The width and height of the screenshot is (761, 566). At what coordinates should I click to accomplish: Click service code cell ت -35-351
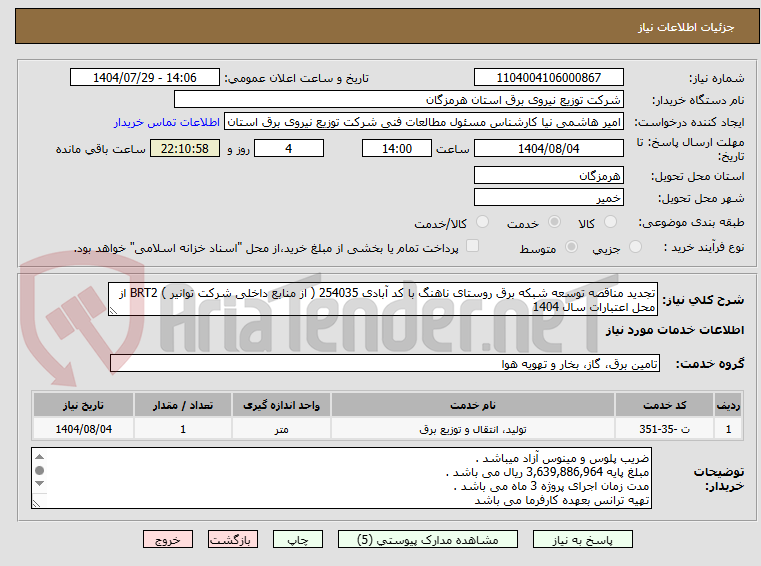[x=664, y=429]
